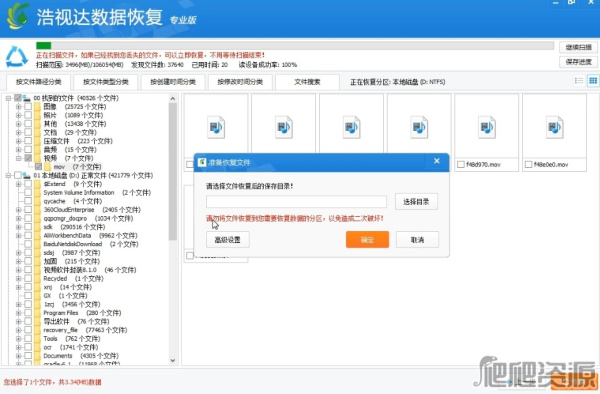Tick checkbox for f48d970.mov
Screen dimensions: 600x394
pos(461,164)
